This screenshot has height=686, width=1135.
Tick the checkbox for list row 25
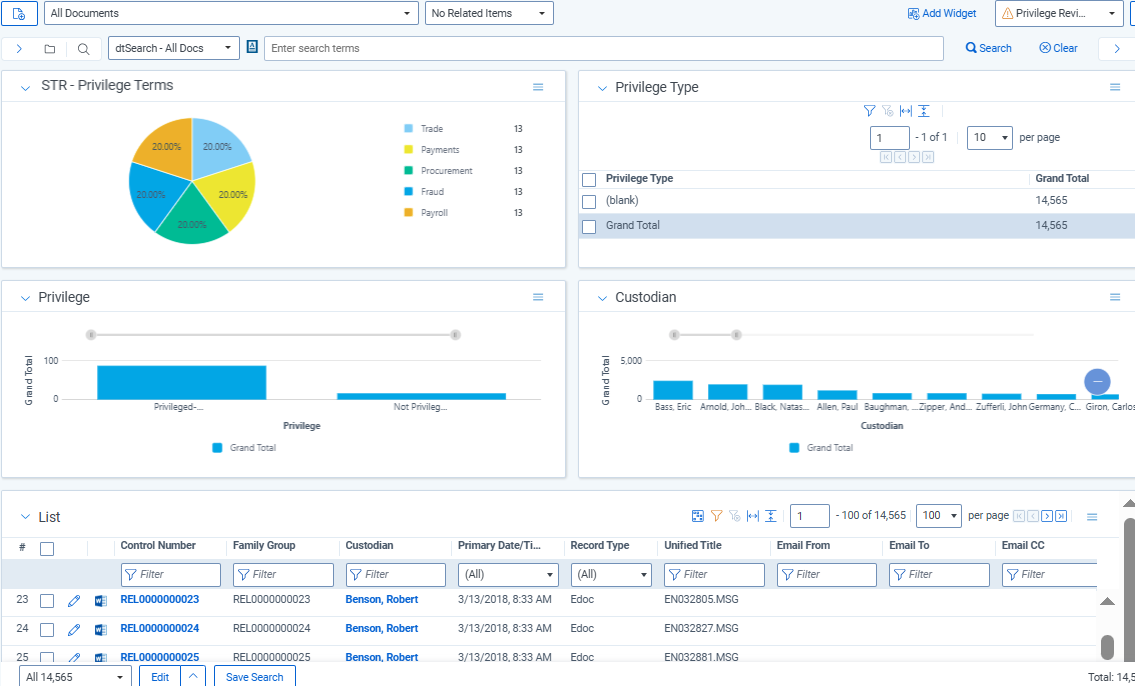coord(47,657)
